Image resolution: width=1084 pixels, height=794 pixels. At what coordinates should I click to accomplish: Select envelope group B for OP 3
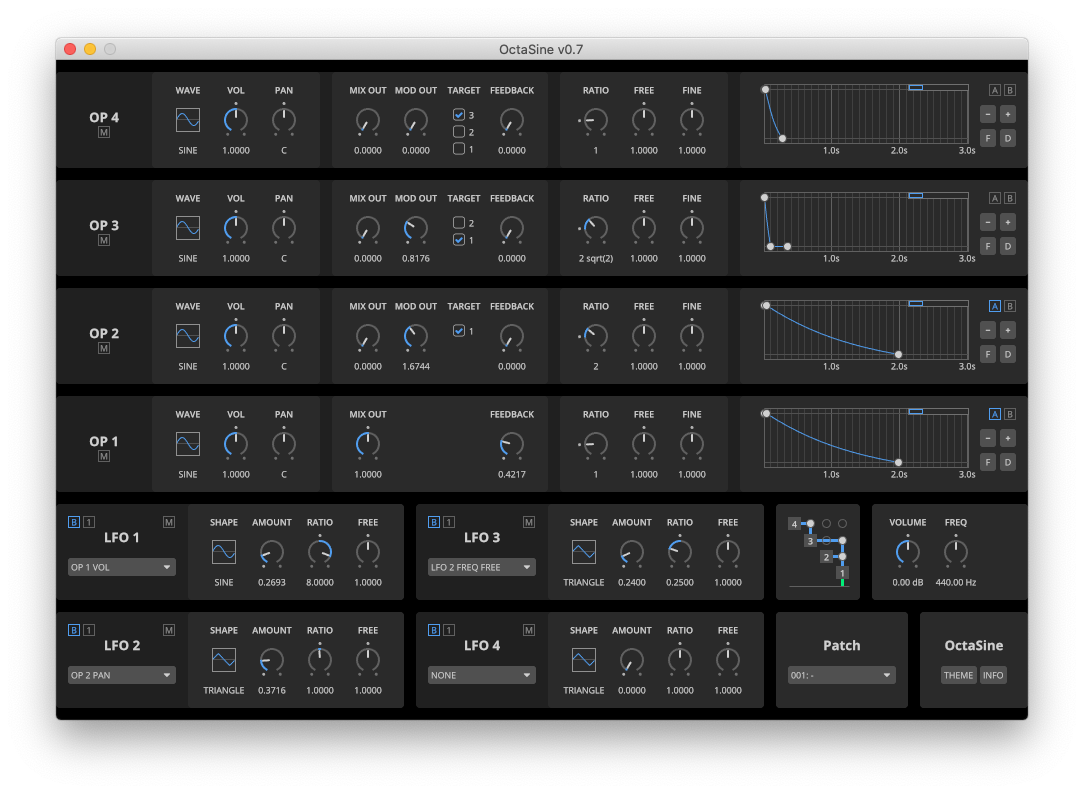(1009, 198)
